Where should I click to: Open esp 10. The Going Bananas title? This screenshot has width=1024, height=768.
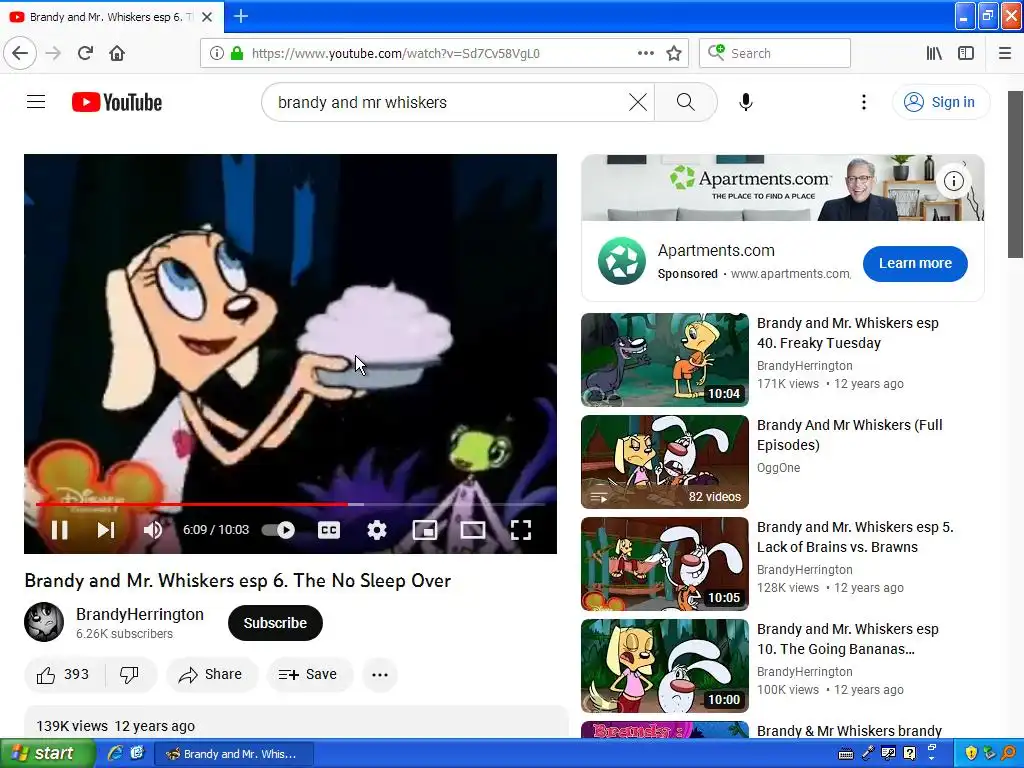tap(848, 639)
